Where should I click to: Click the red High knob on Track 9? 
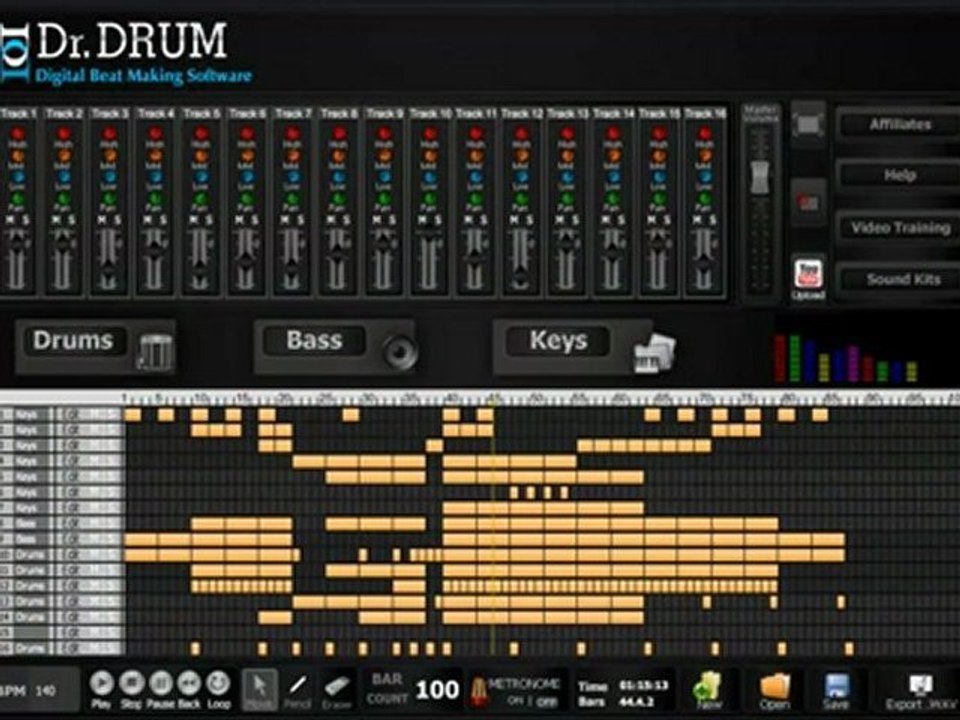pyautogui.click(x=384, y=133)
